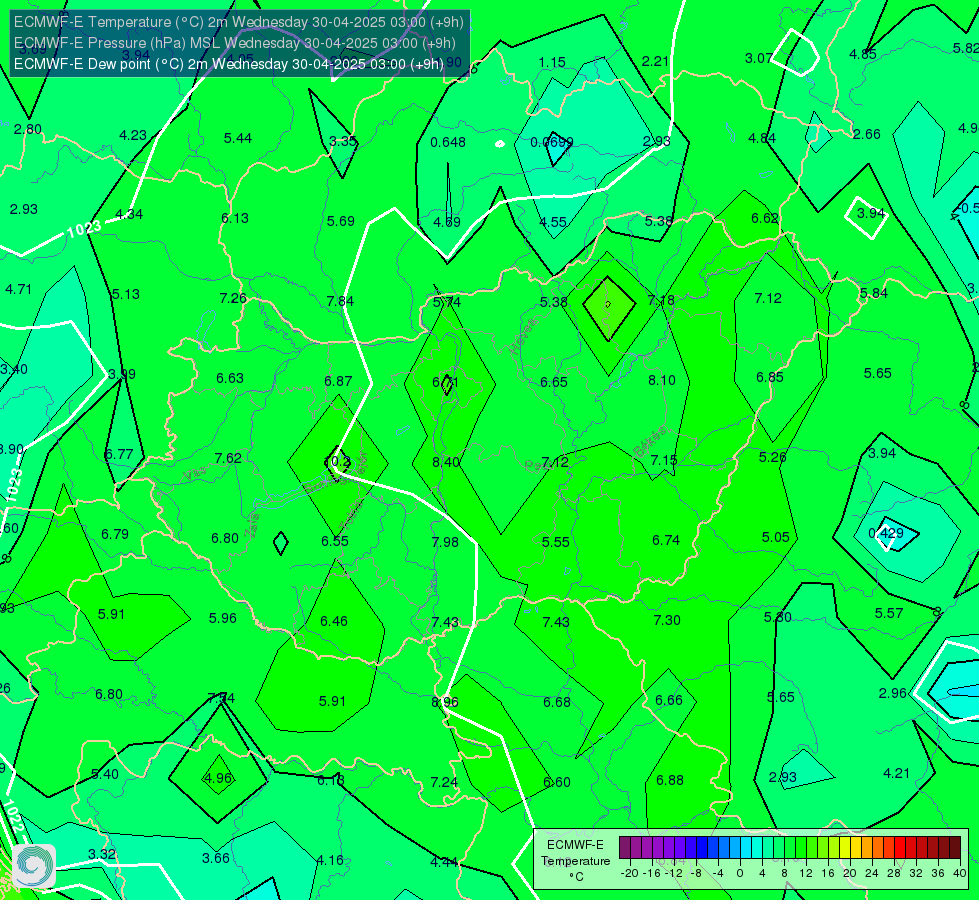Click the legend tick label 24
The image size is (979, 900).
[872, 873]
